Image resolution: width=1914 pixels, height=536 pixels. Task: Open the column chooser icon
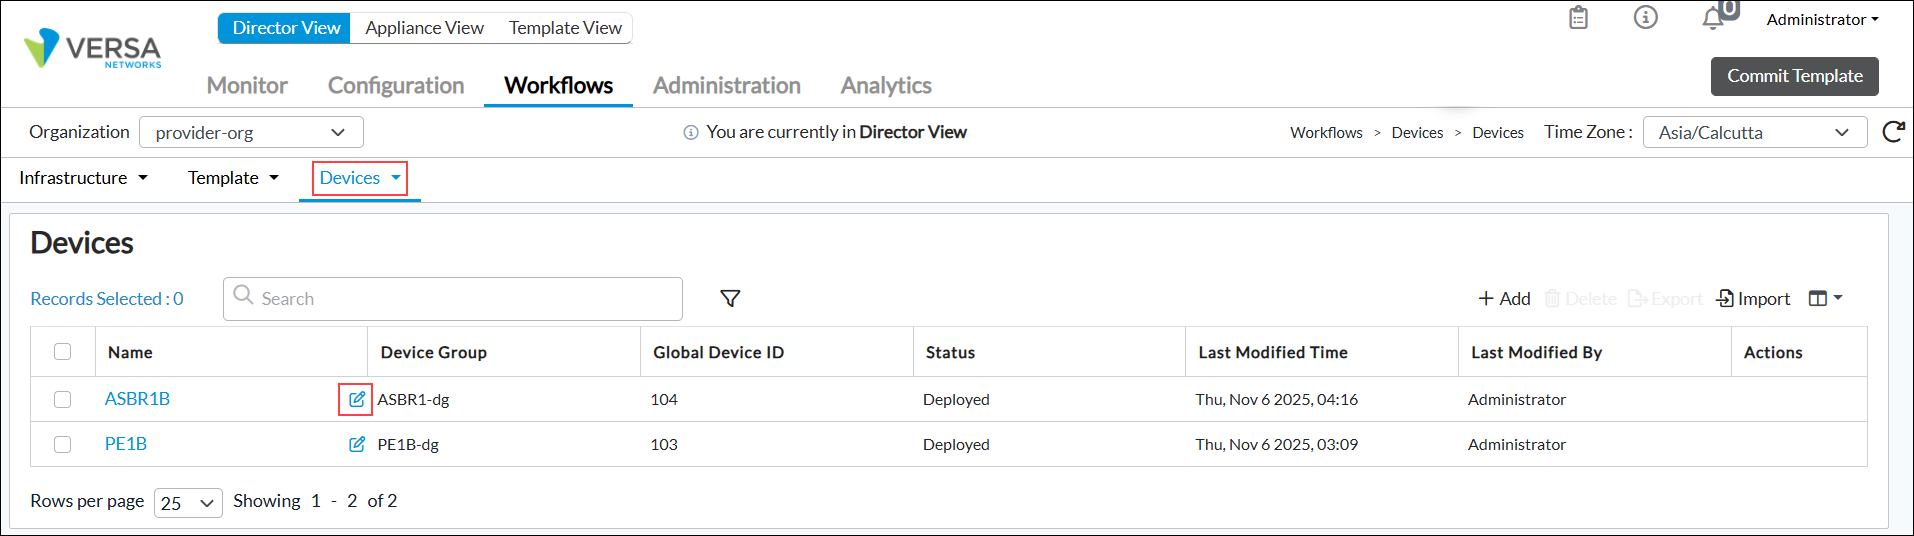1825,298
